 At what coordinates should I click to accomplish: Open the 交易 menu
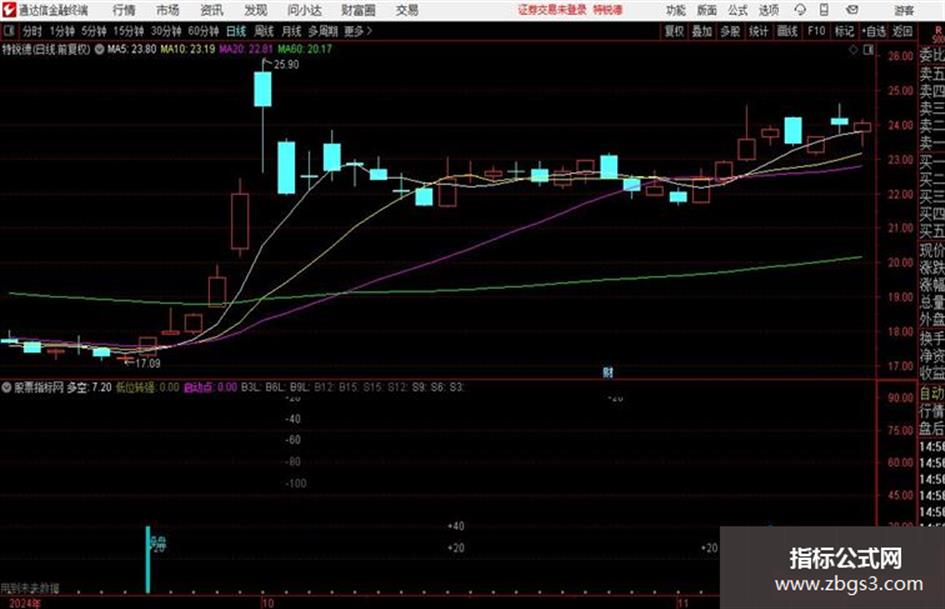coord(407,10)
